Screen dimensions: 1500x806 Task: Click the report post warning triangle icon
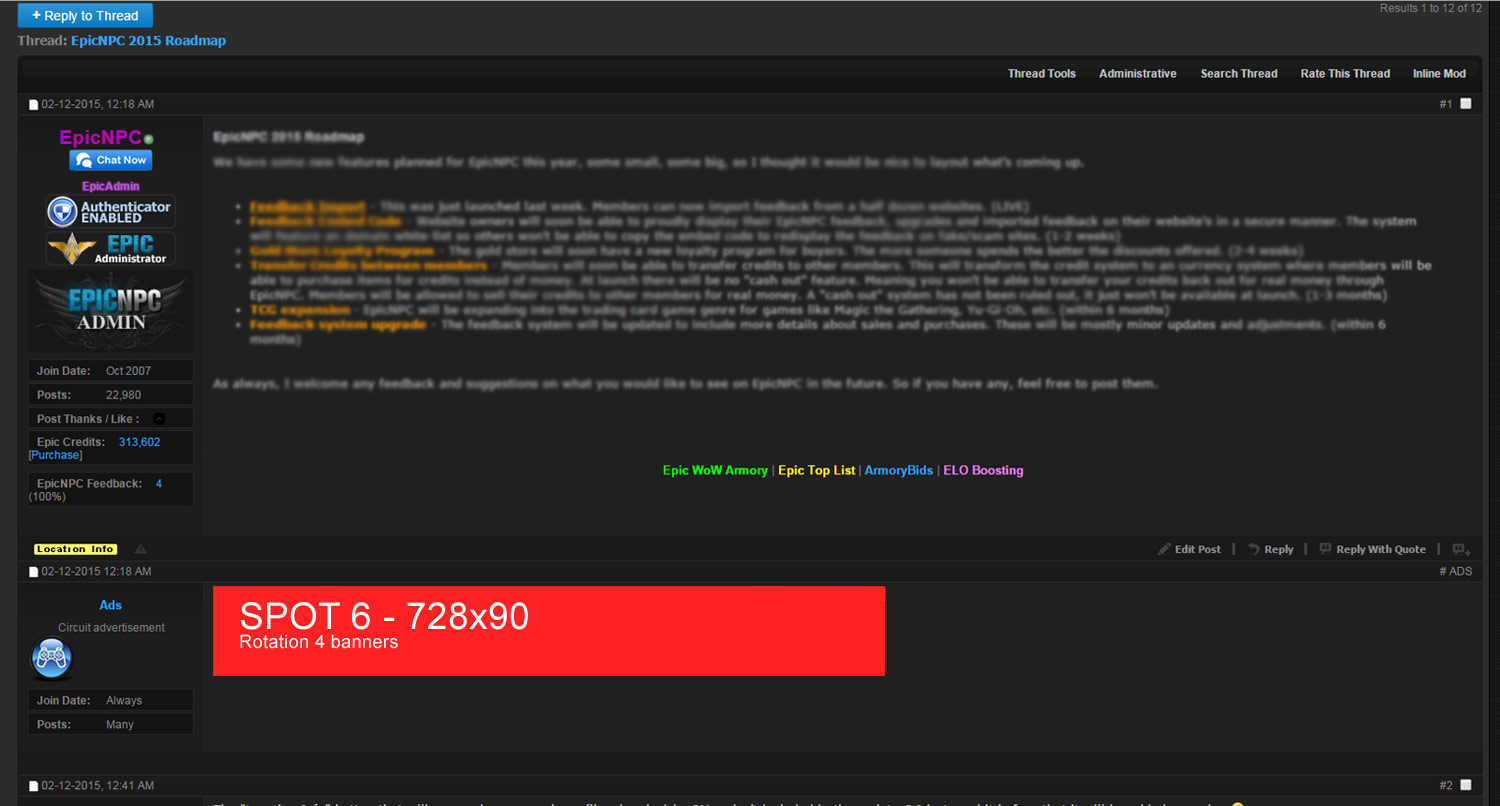click(x=140, y=549)
